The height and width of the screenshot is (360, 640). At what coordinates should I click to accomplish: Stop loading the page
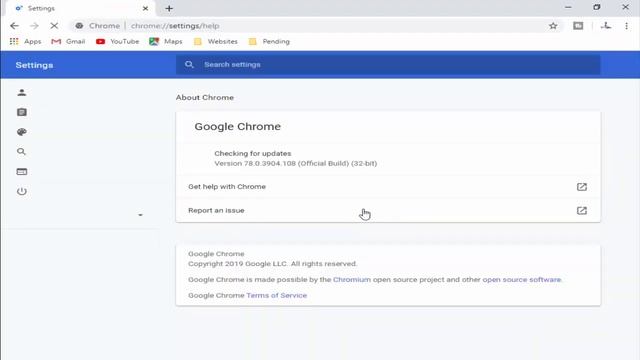coord(54,26)
